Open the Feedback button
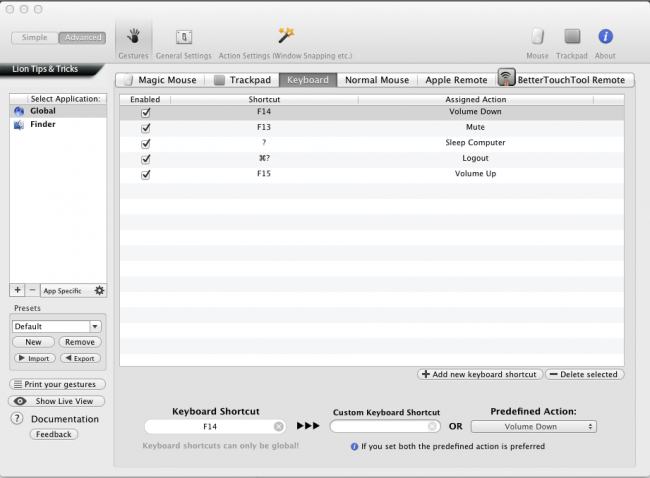This screenshot has width=650, height=478. point(53,434)
